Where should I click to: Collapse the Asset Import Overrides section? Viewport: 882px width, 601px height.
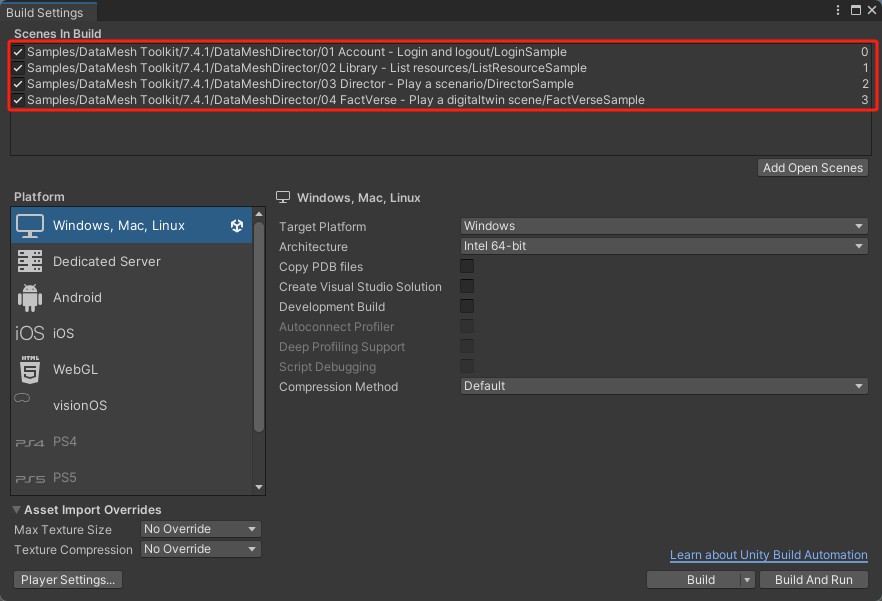click(17, 510)
